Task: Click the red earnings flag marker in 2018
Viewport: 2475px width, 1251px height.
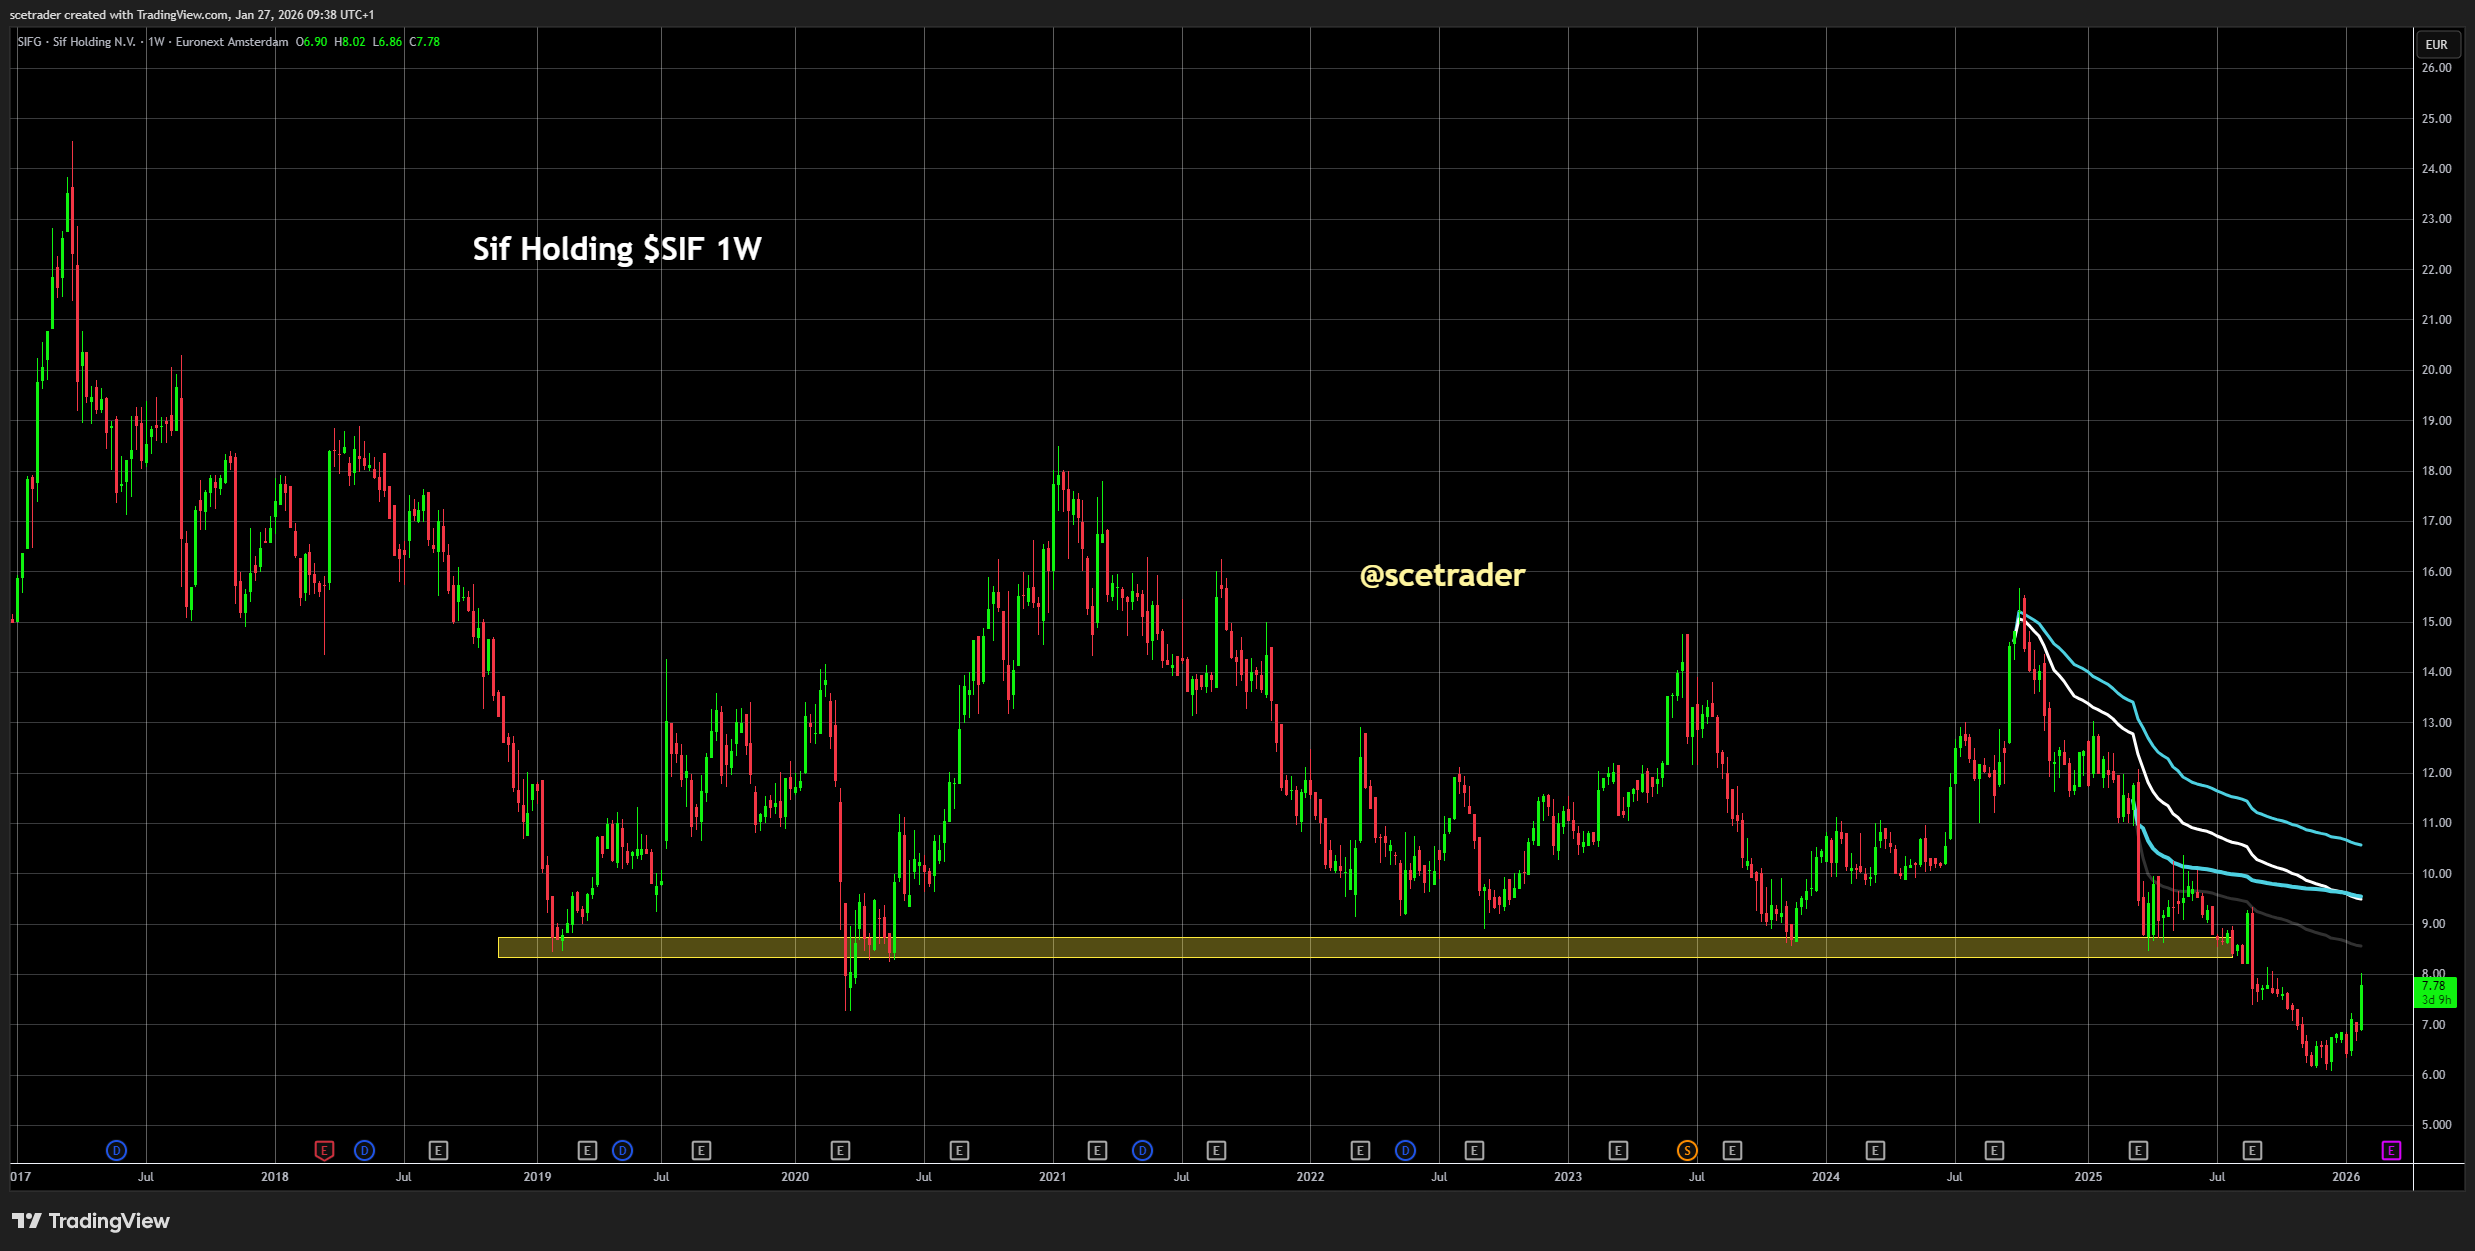Action: pos(324,1150)
